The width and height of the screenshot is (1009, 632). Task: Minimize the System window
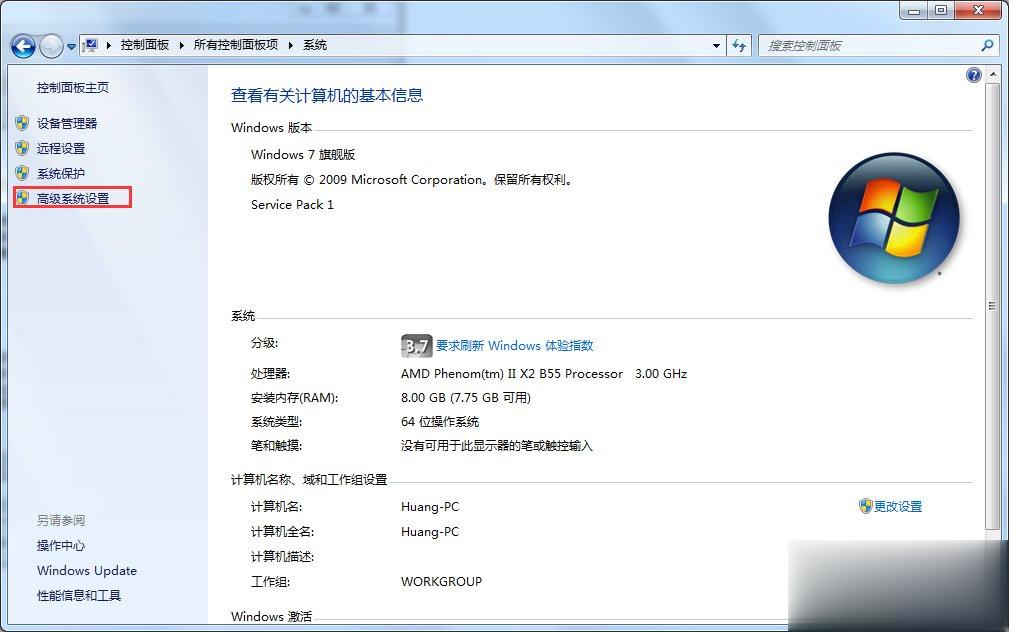tap(914, 10)
